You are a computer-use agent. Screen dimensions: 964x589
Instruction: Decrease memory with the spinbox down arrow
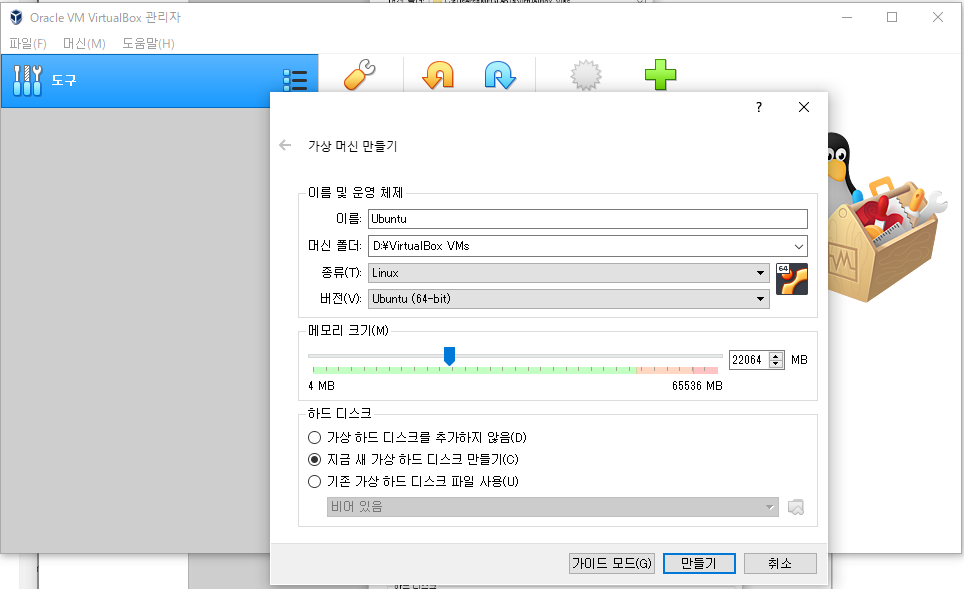776,364
